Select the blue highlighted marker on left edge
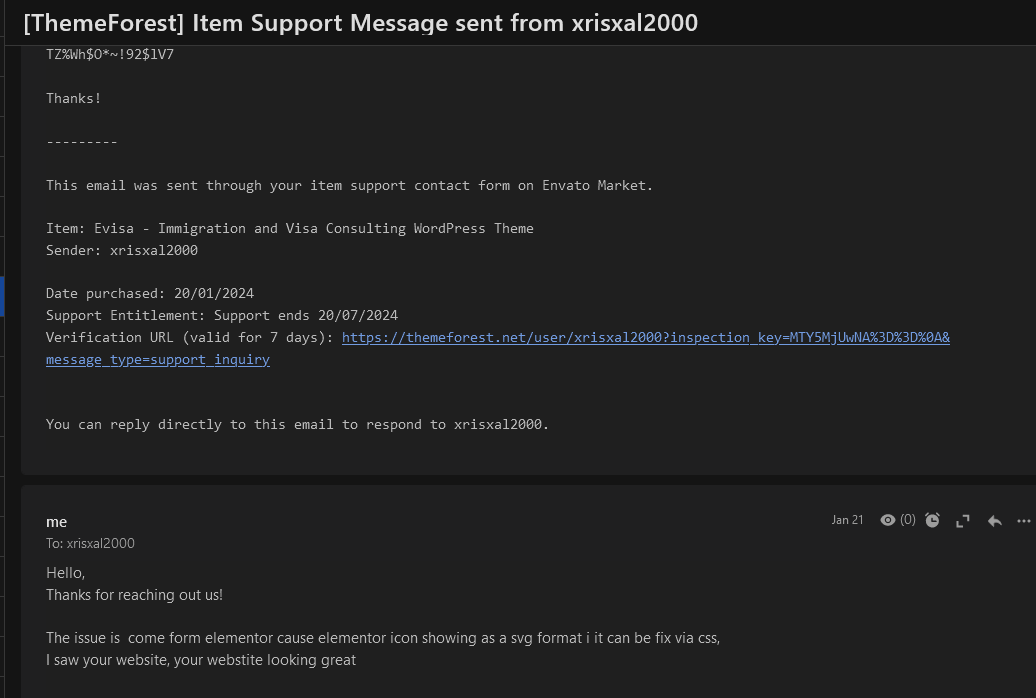Viewport: 1036px width, 698px height. [2, 296]
